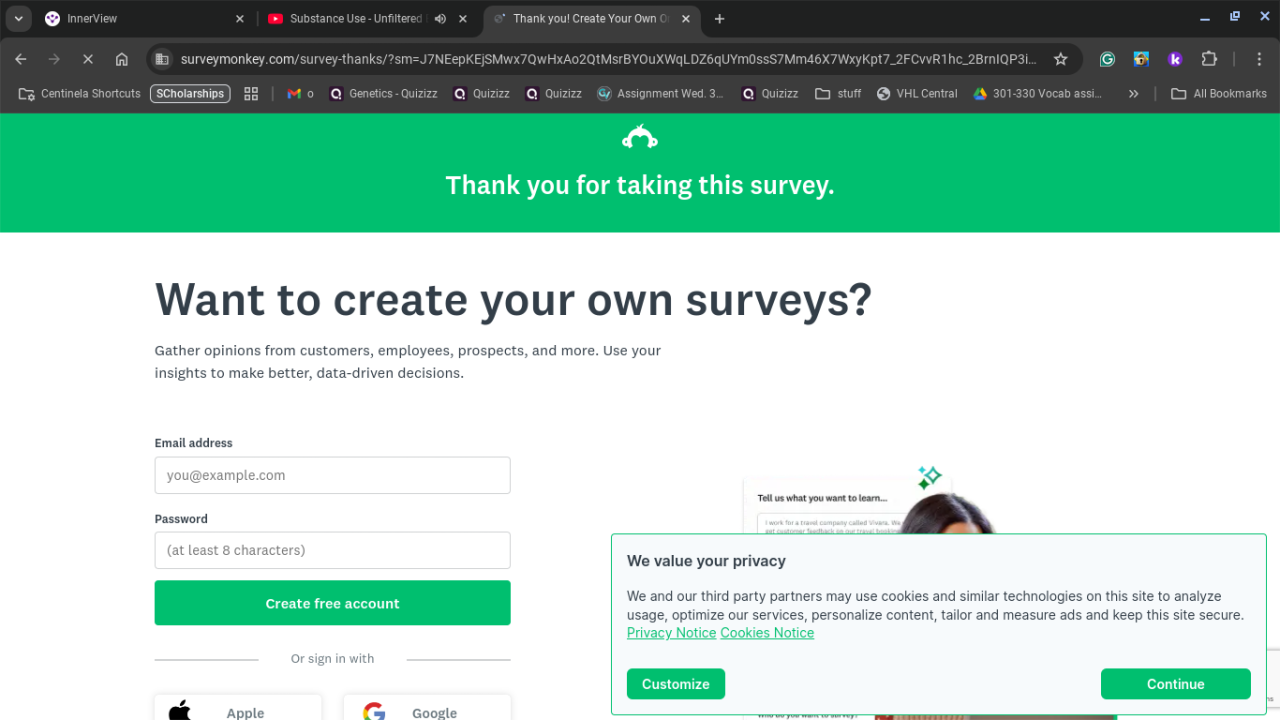Open the Grammarly extension icon
This screenshot has height=720, width=1280.
[x=1107, y=59]
